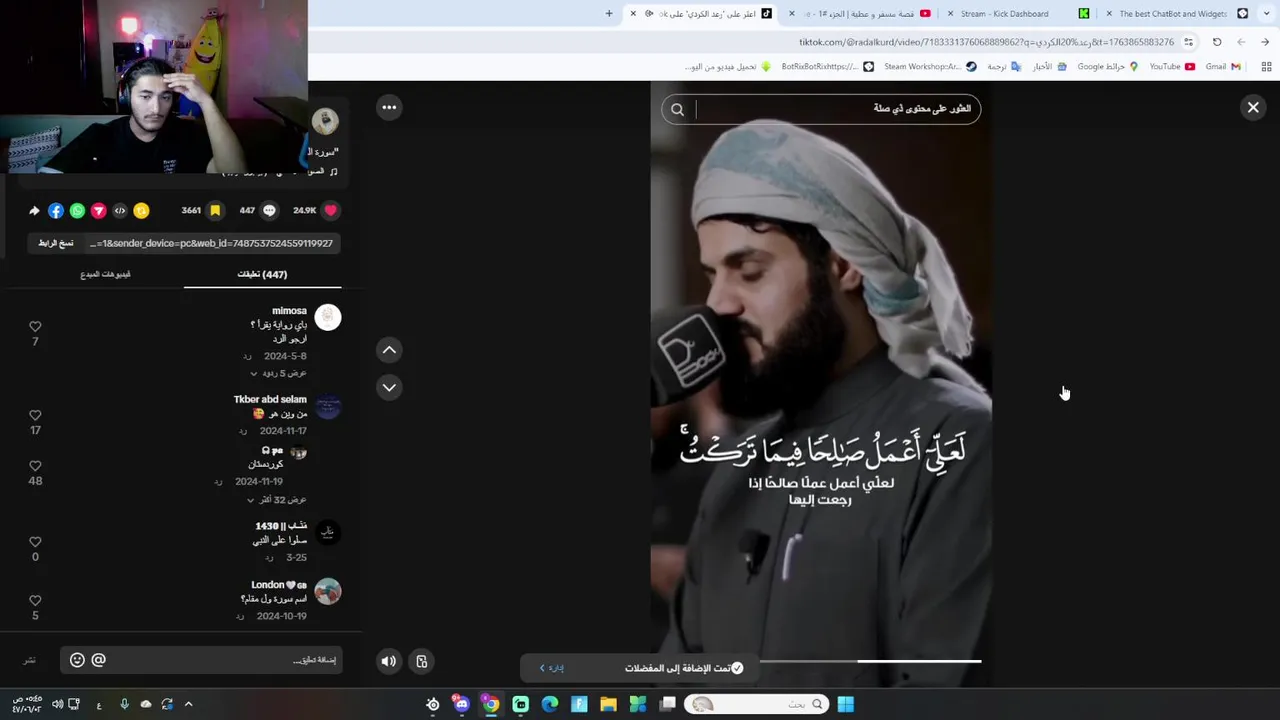Share the video to WhatsApp
The image size is (1280, 720).
point(77,211)
